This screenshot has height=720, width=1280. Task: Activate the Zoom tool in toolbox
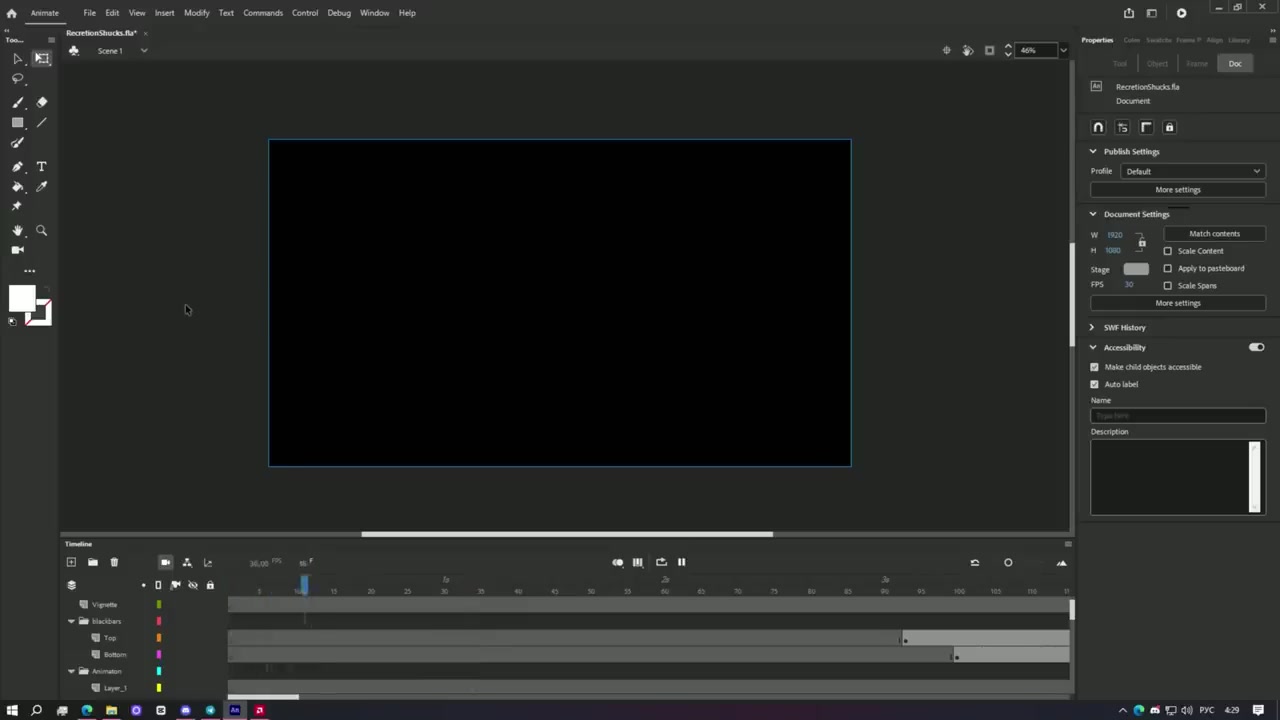click(41, 231)
